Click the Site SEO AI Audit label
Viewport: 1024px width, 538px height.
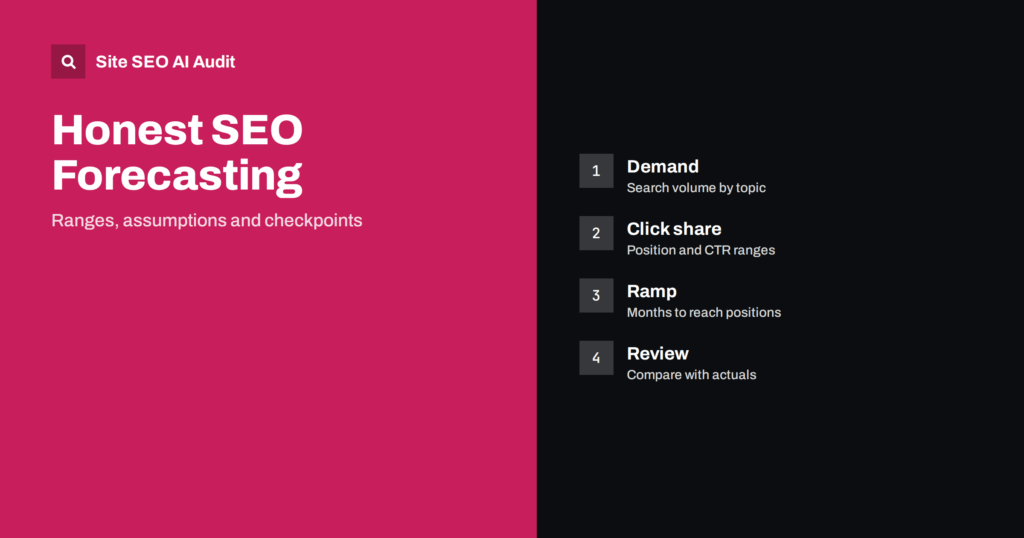(165, 61)
